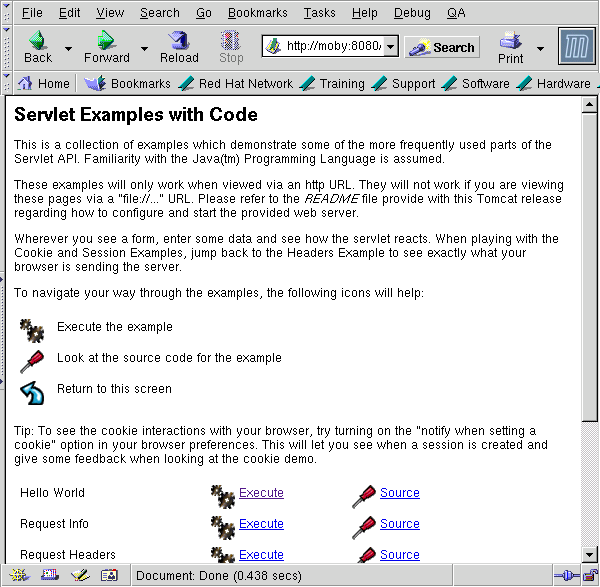Screen dimensions: 600x587
Task: Click the Print toolbar icon
Action: pos(511,47)
